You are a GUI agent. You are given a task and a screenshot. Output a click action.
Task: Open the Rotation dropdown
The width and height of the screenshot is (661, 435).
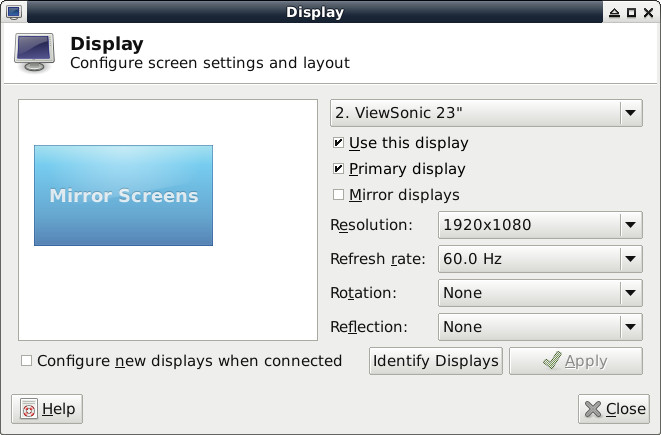click(539, 293)
